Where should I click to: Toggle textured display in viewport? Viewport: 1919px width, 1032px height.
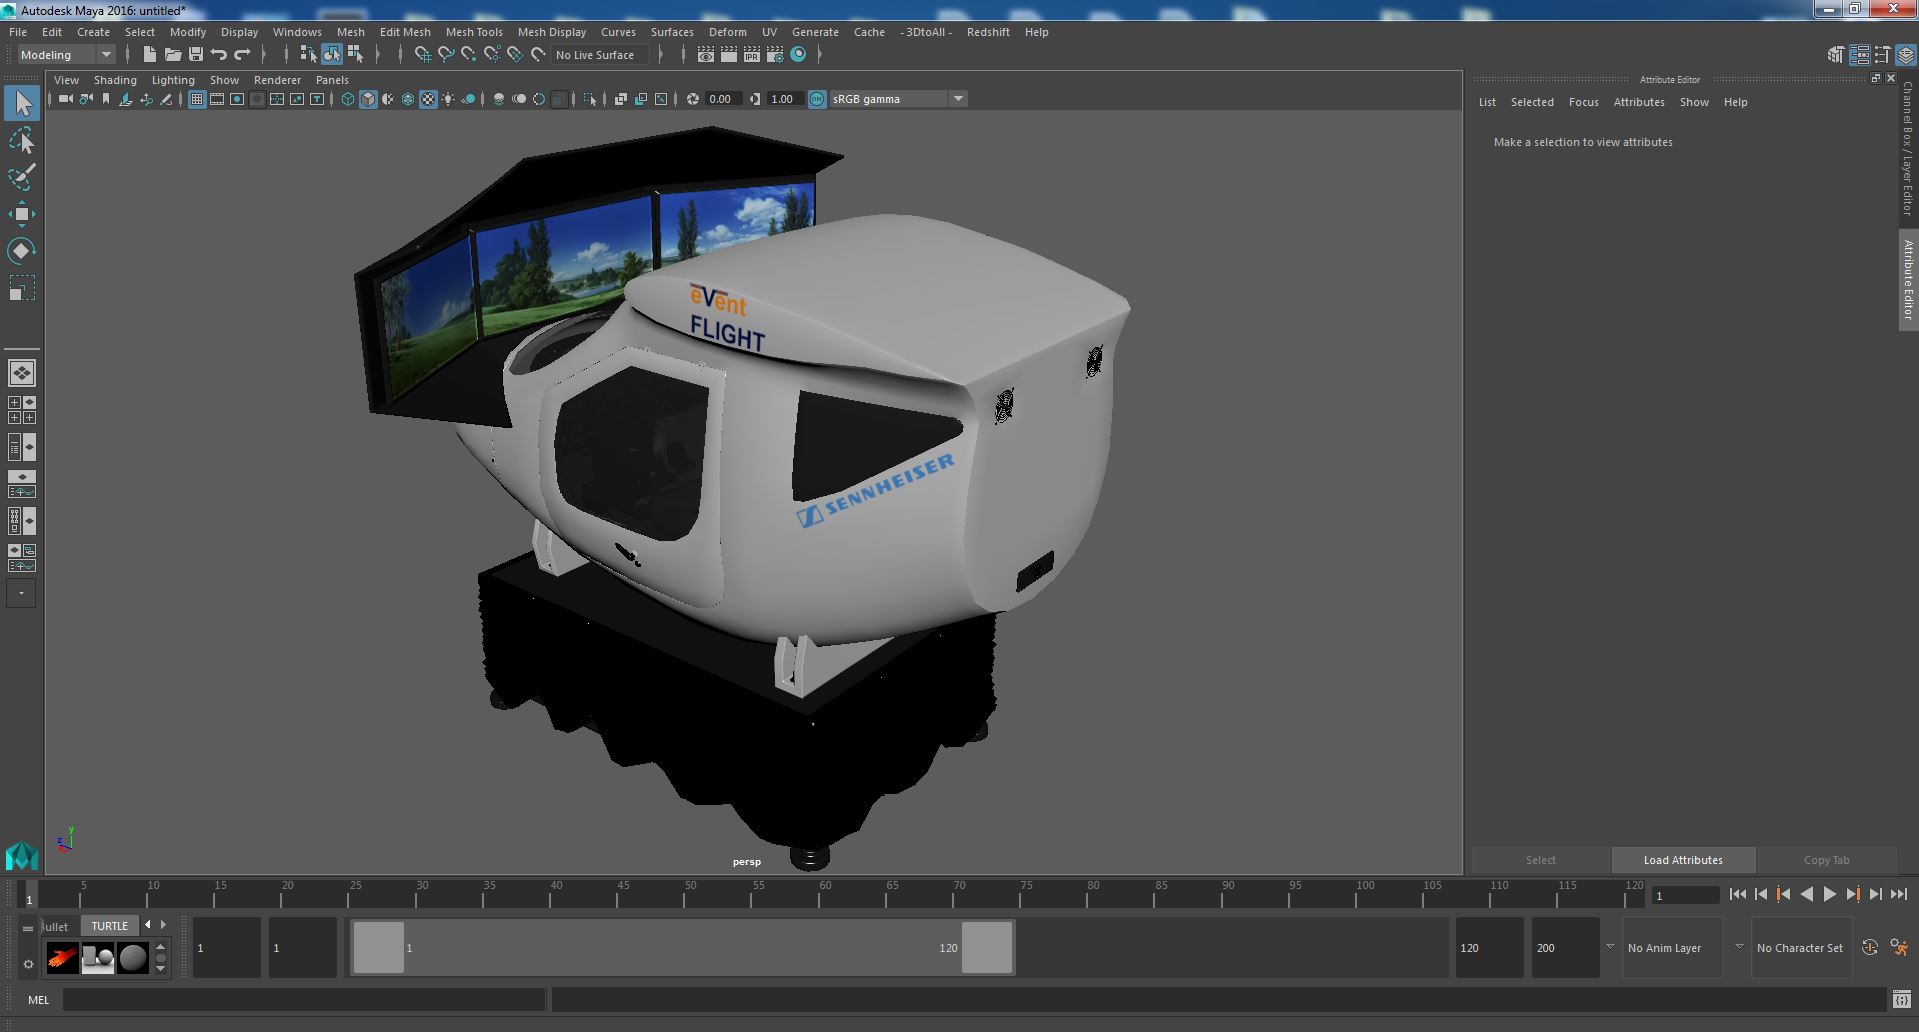tap(428, 99)
